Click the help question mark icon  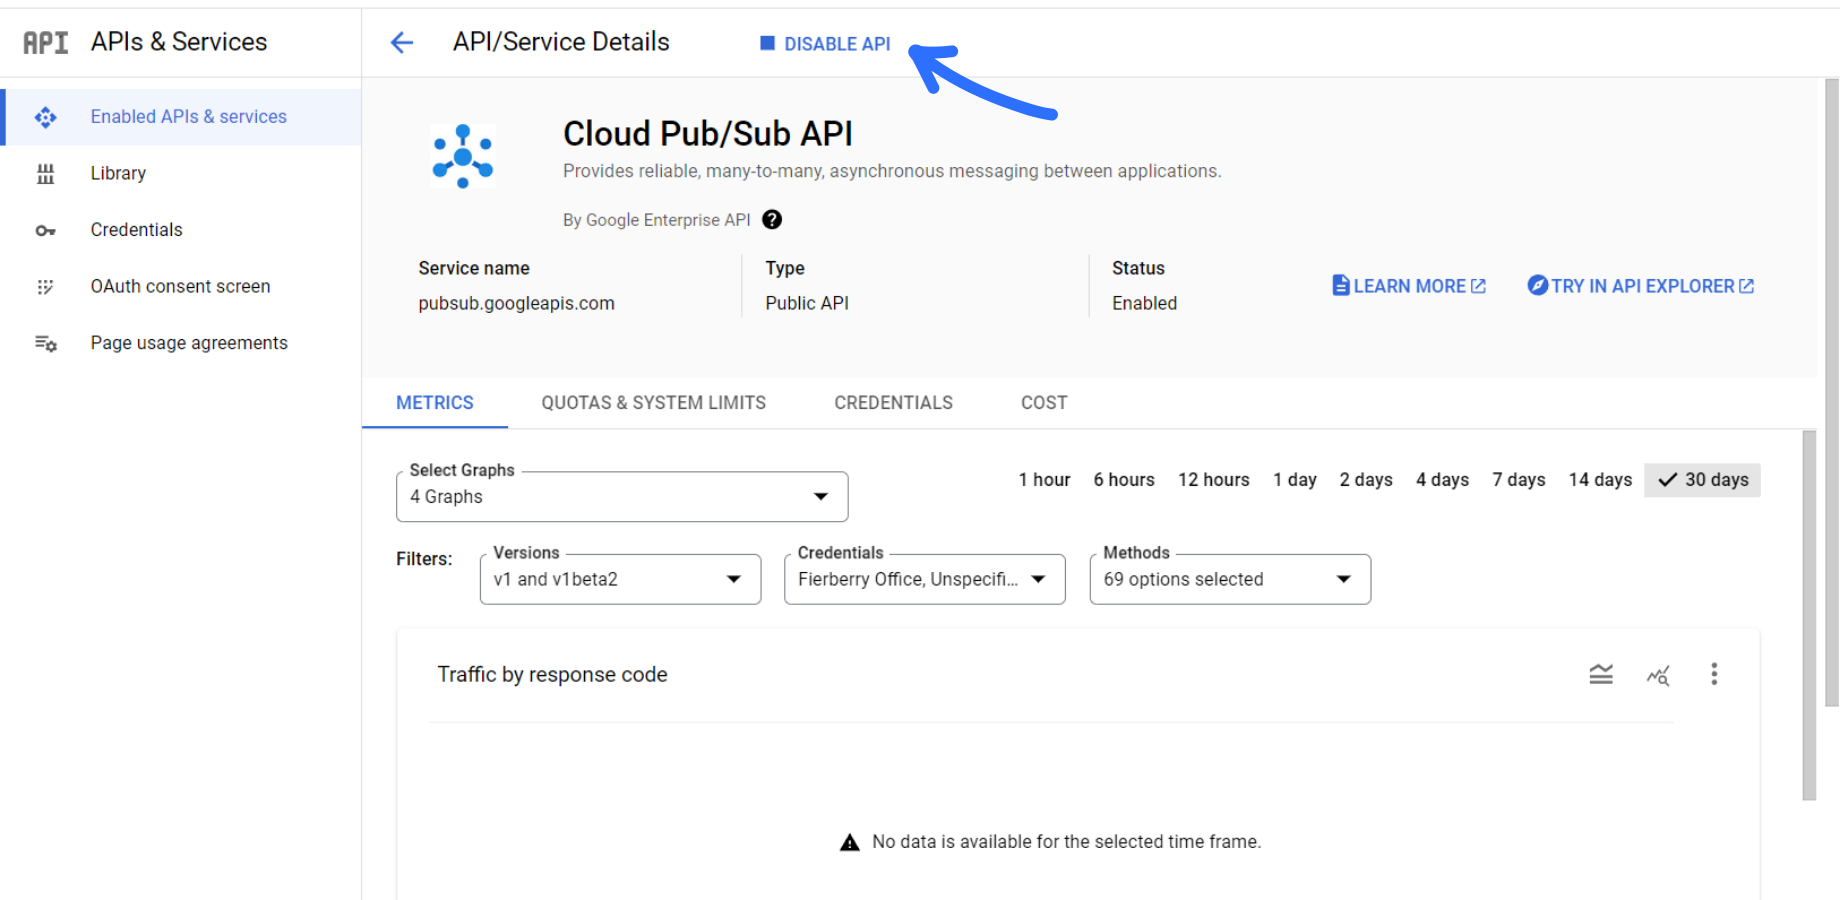click(772, 220)
